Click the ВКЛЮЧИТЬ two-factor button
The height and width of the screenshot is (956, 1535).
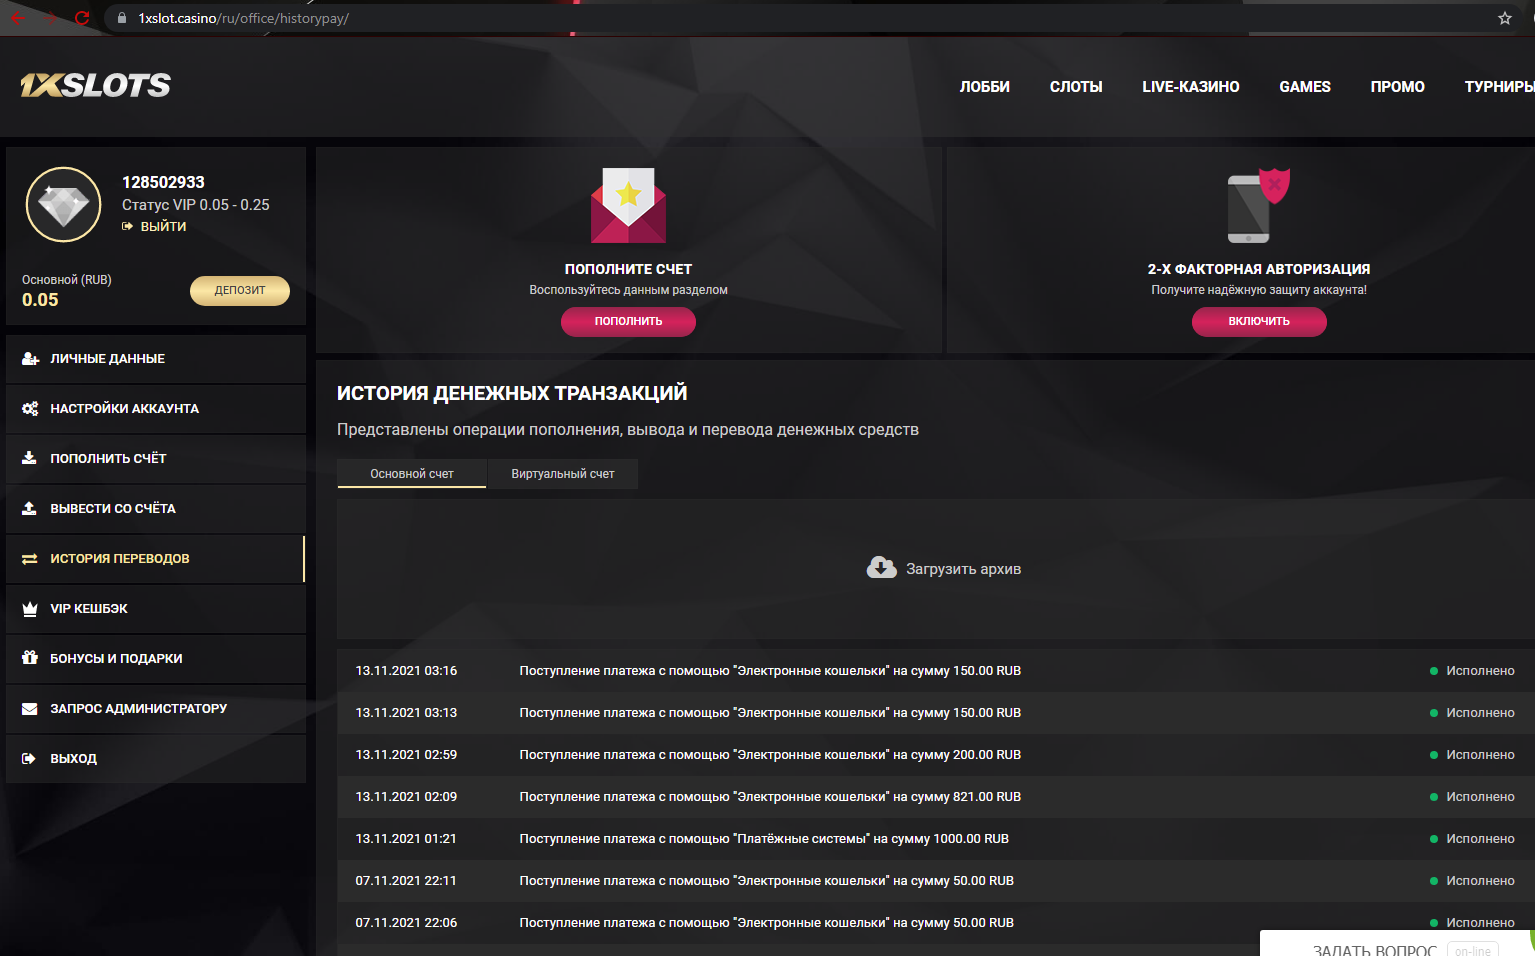click(x=1259, y=321)
